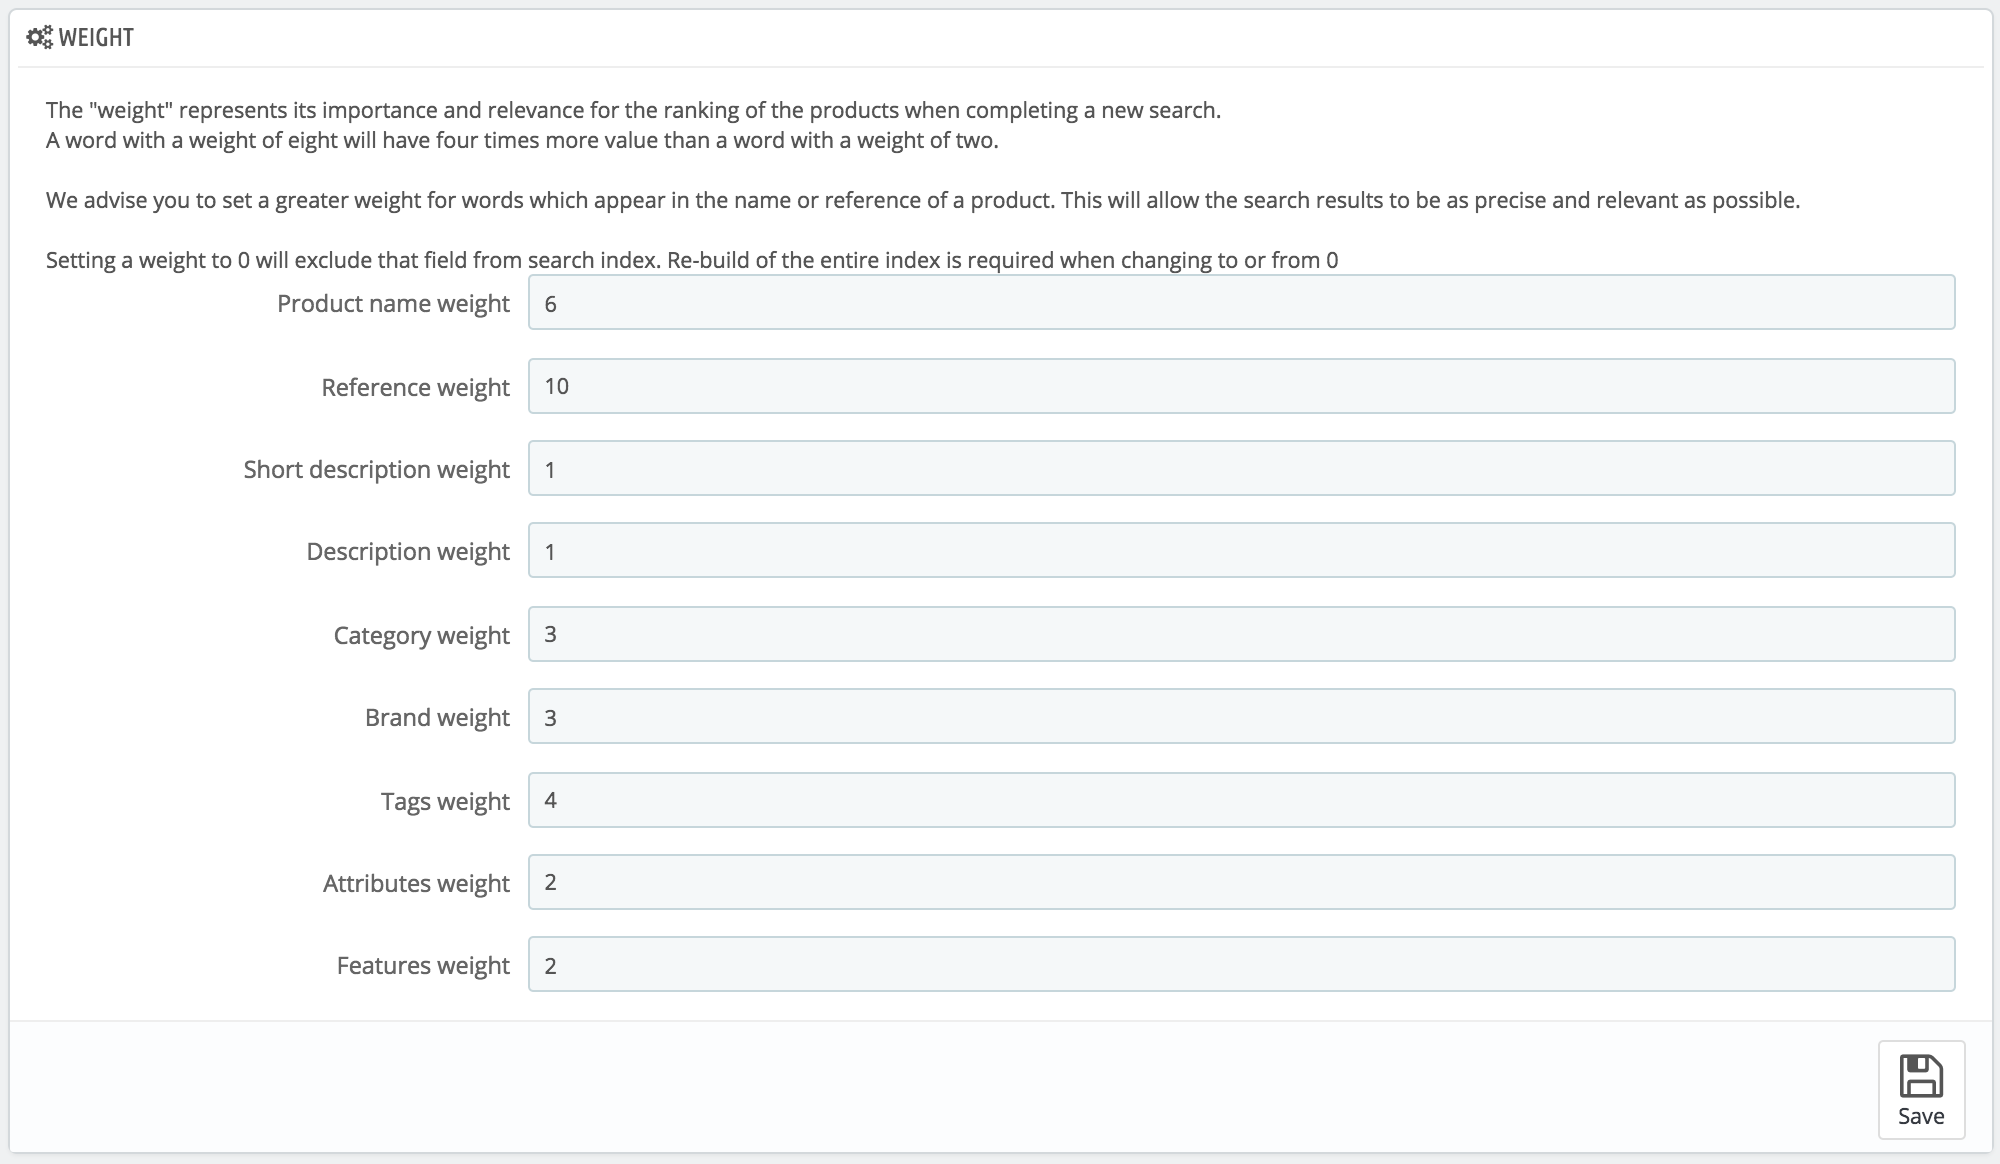
Task: Click the WEIGHT panel heading
Action: click(96, 38)
